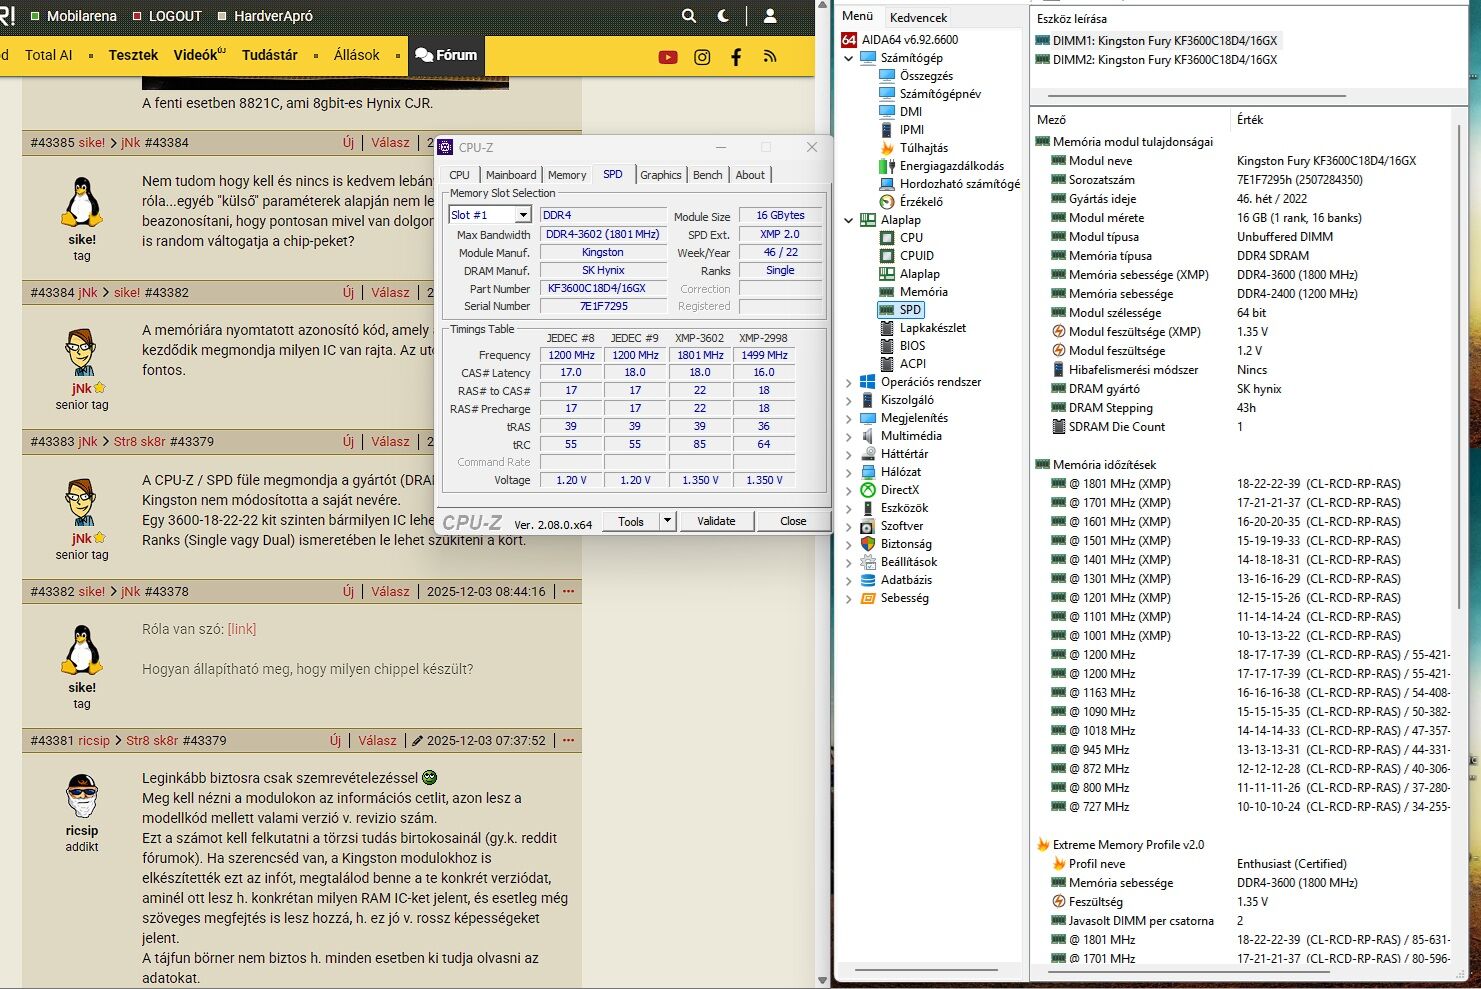Open three-dots menu on post #43382
This screenshot has height=989, width=1481.
(568, 591)
